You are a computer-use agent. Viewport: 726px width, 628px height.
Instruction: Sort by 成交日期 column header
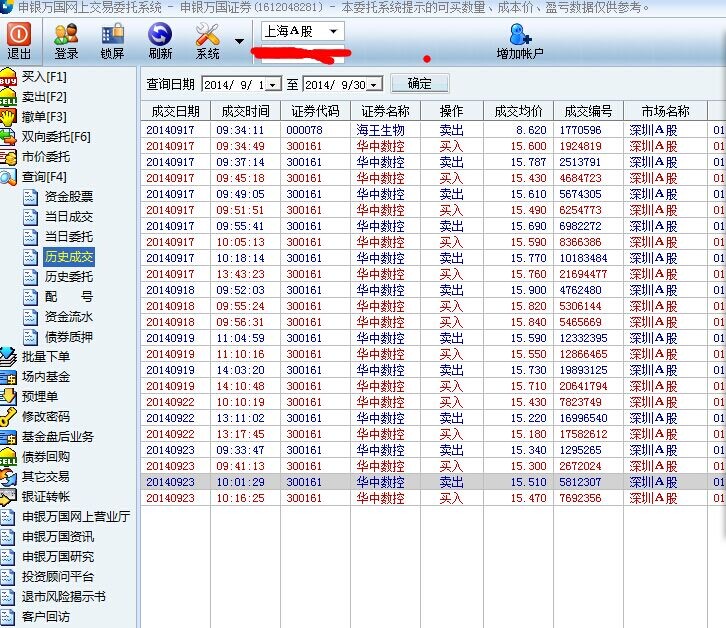(175, 111)
